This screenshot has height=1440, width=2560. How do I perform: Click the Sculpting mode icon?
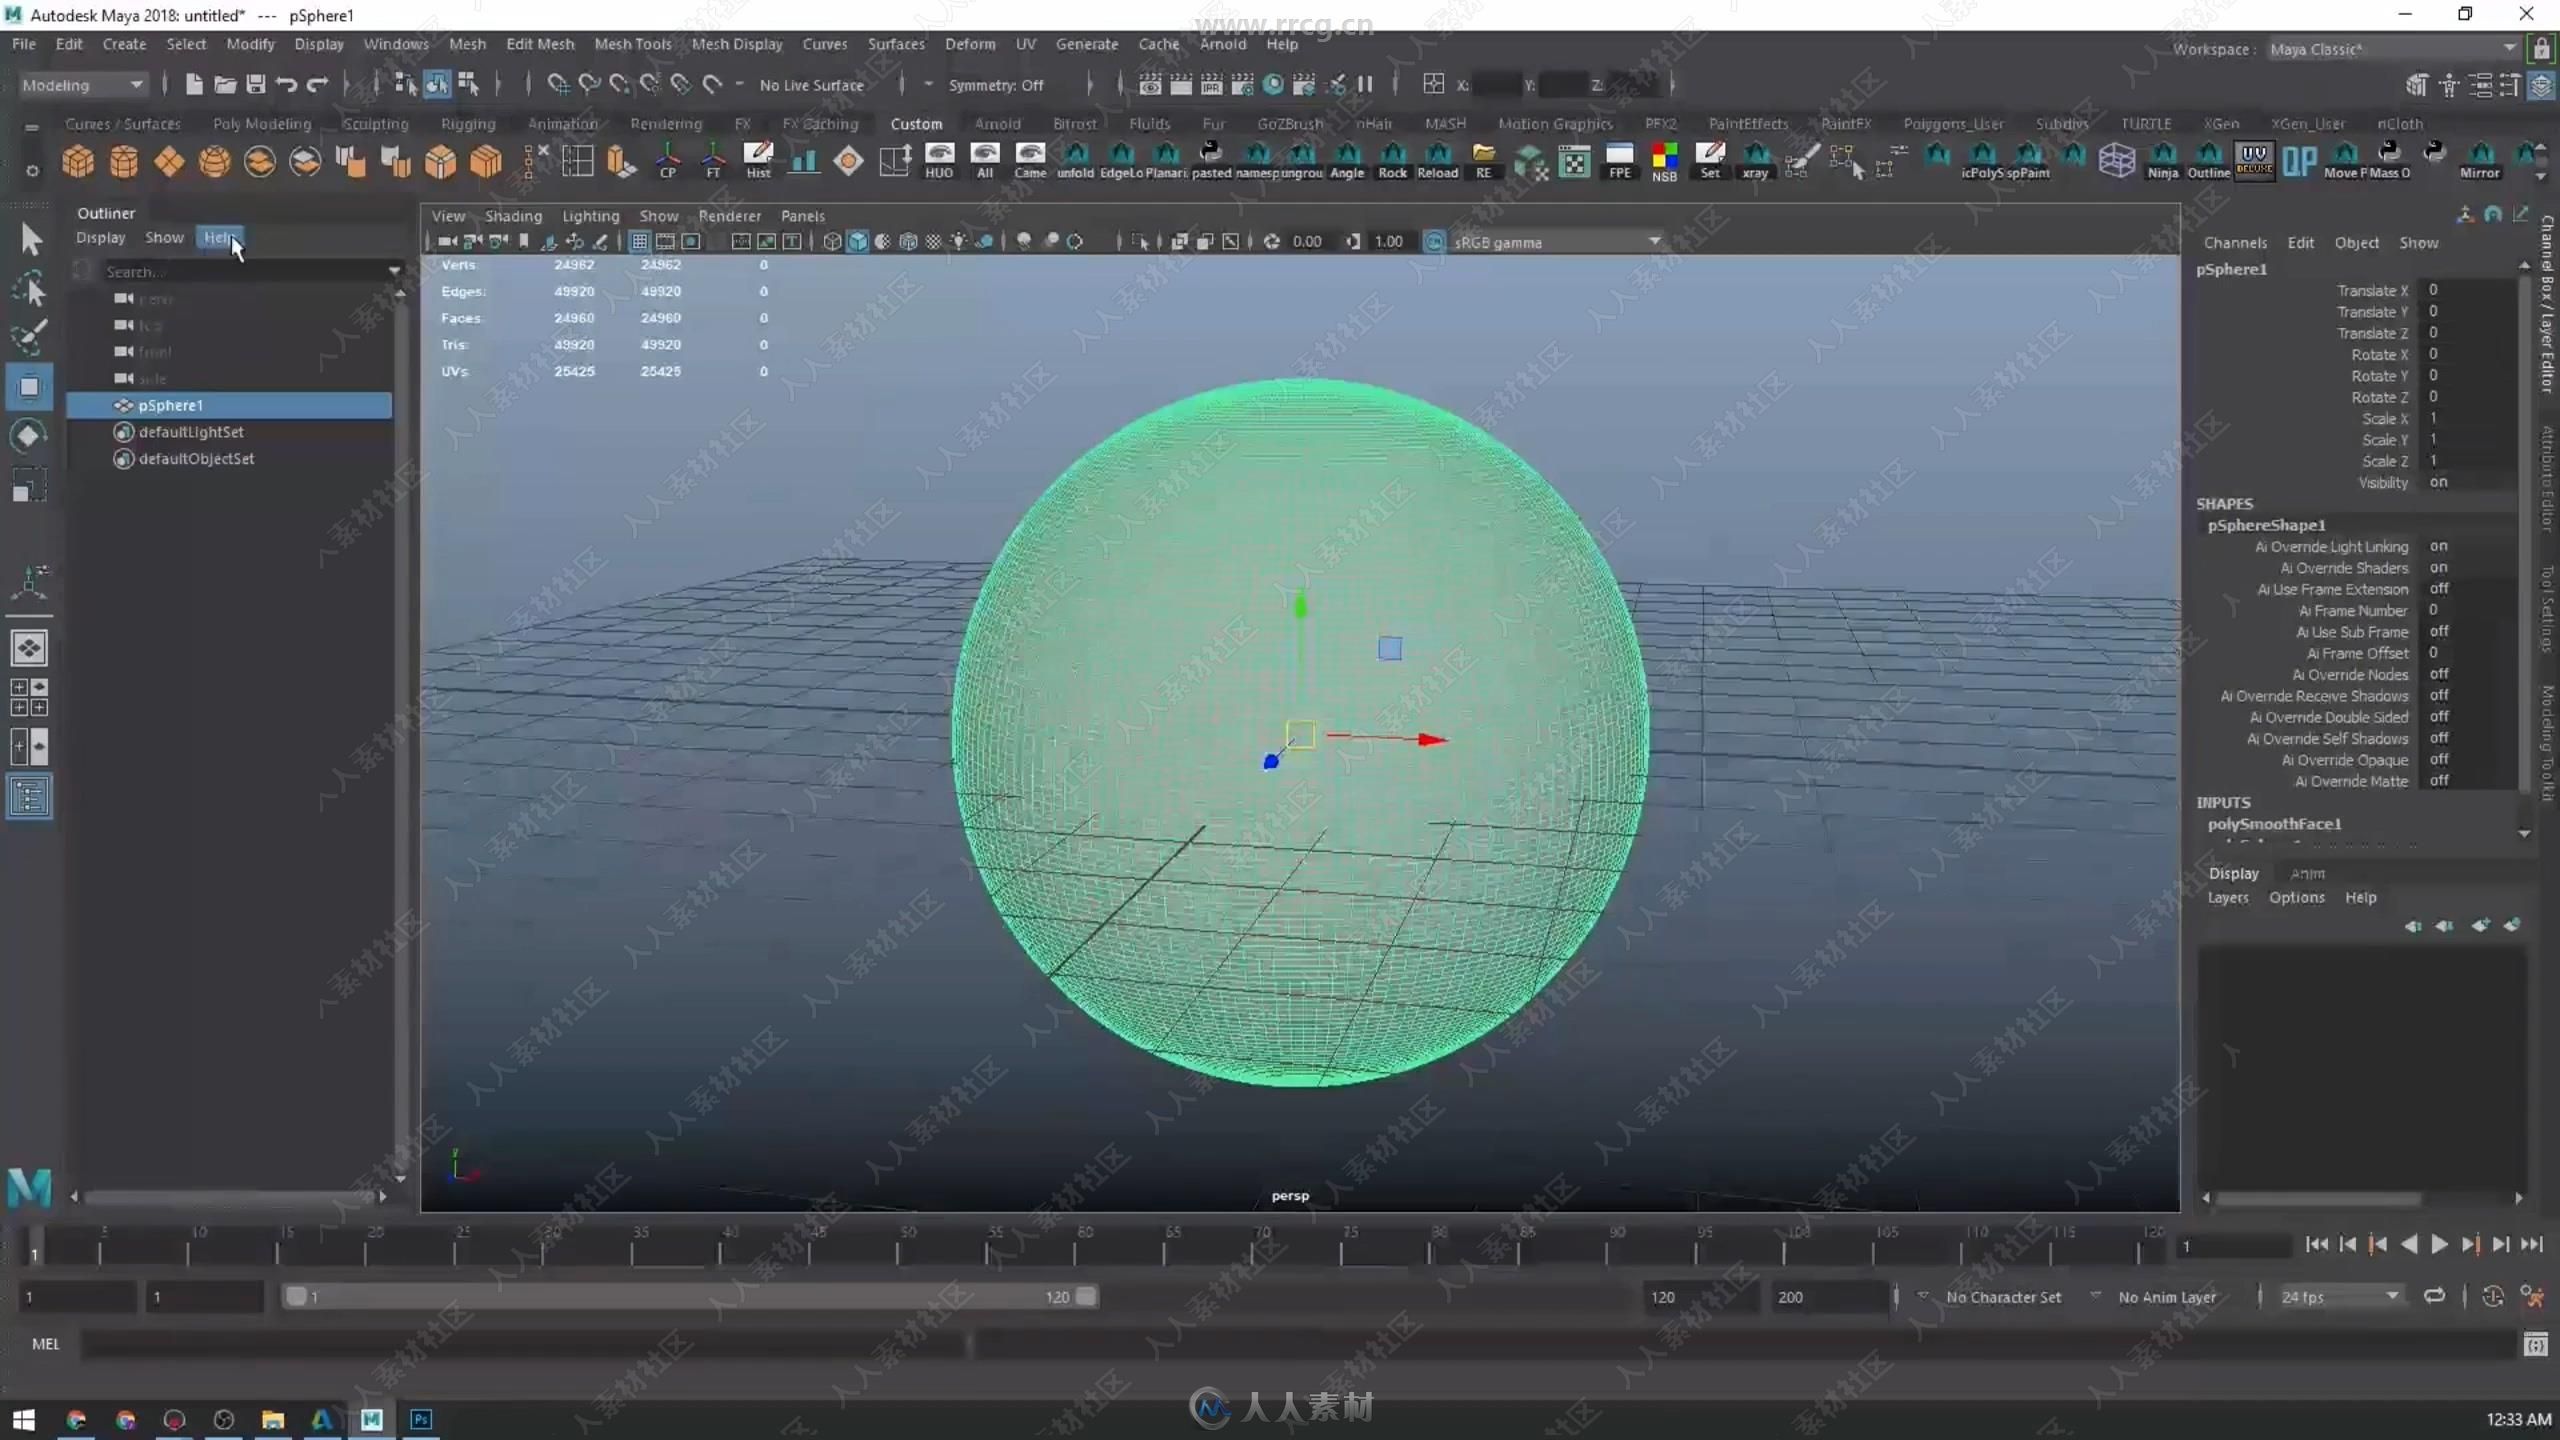pyautogui.click(x=373, y=123)
